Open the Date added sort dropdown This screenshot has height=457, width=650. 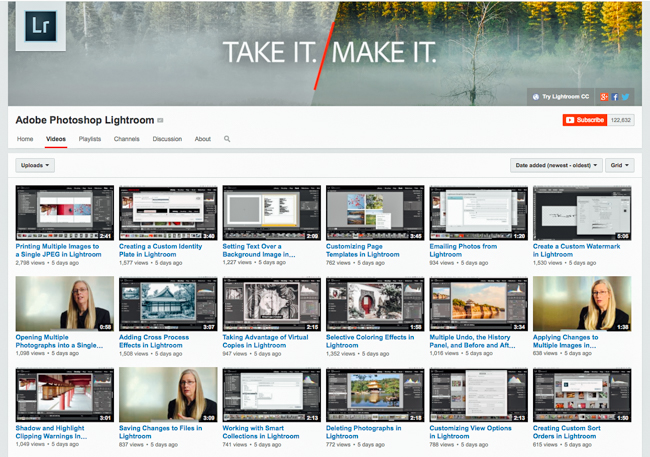pyautogui.click(x=556, y=165)
